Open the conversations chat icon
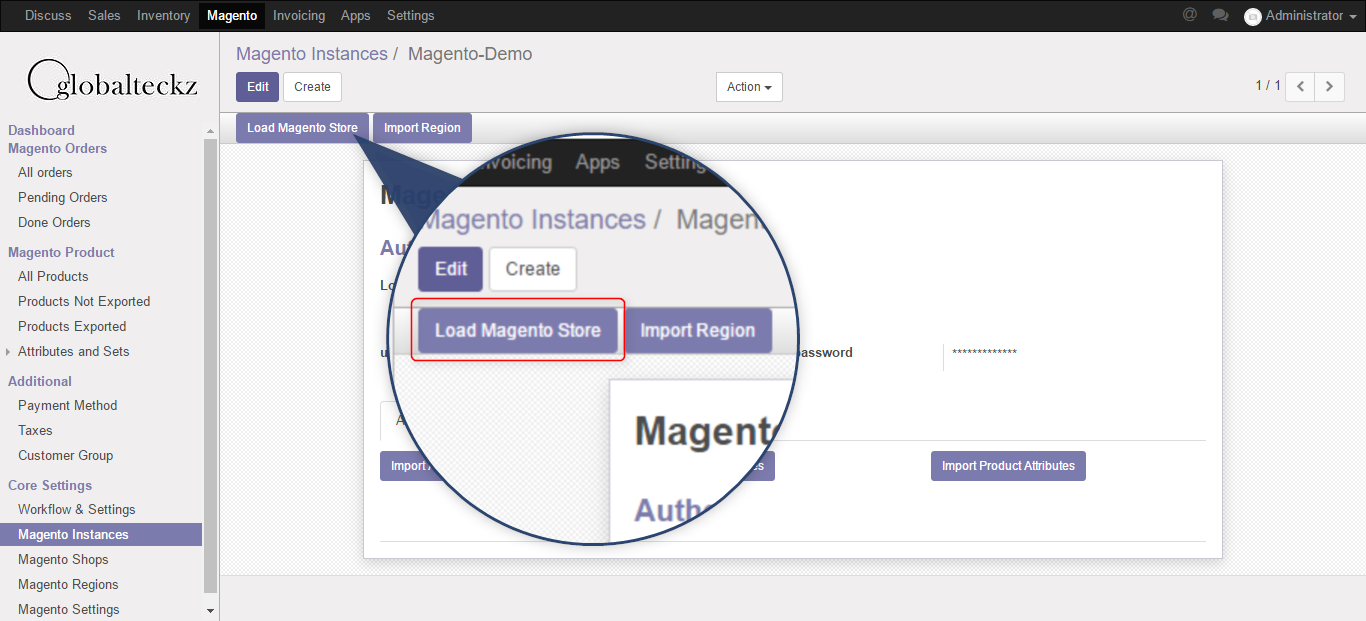Viewport: 1366px width, 621px height. coord(1220,15)
